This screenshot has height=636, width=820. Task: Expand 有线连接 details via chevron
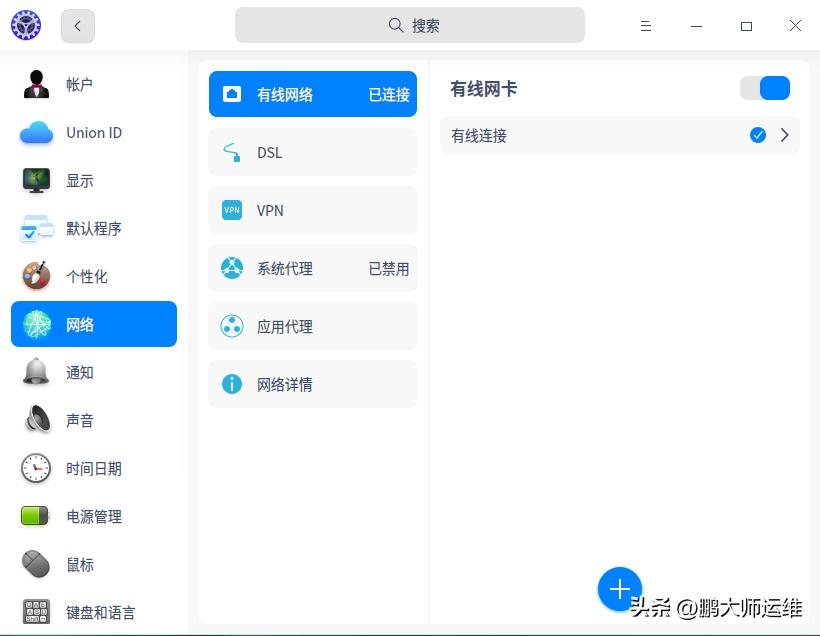[x=785, y=135]
